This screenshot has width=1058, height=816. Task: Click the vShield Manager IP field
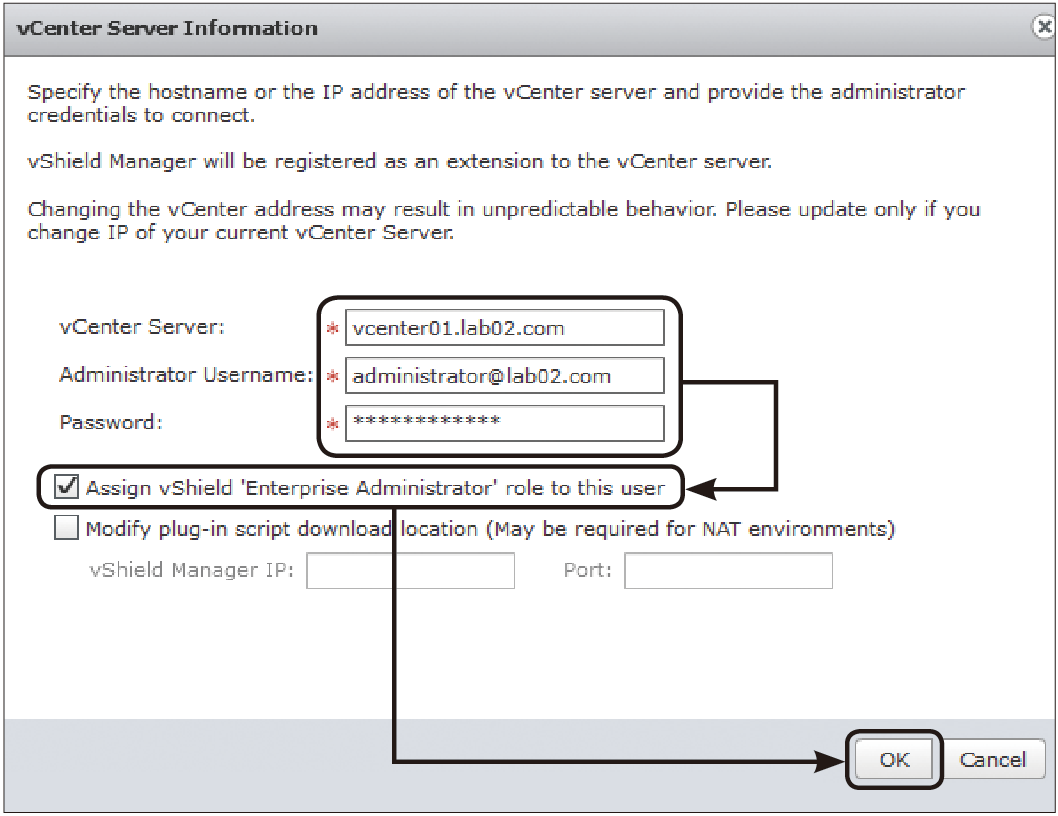410,570
